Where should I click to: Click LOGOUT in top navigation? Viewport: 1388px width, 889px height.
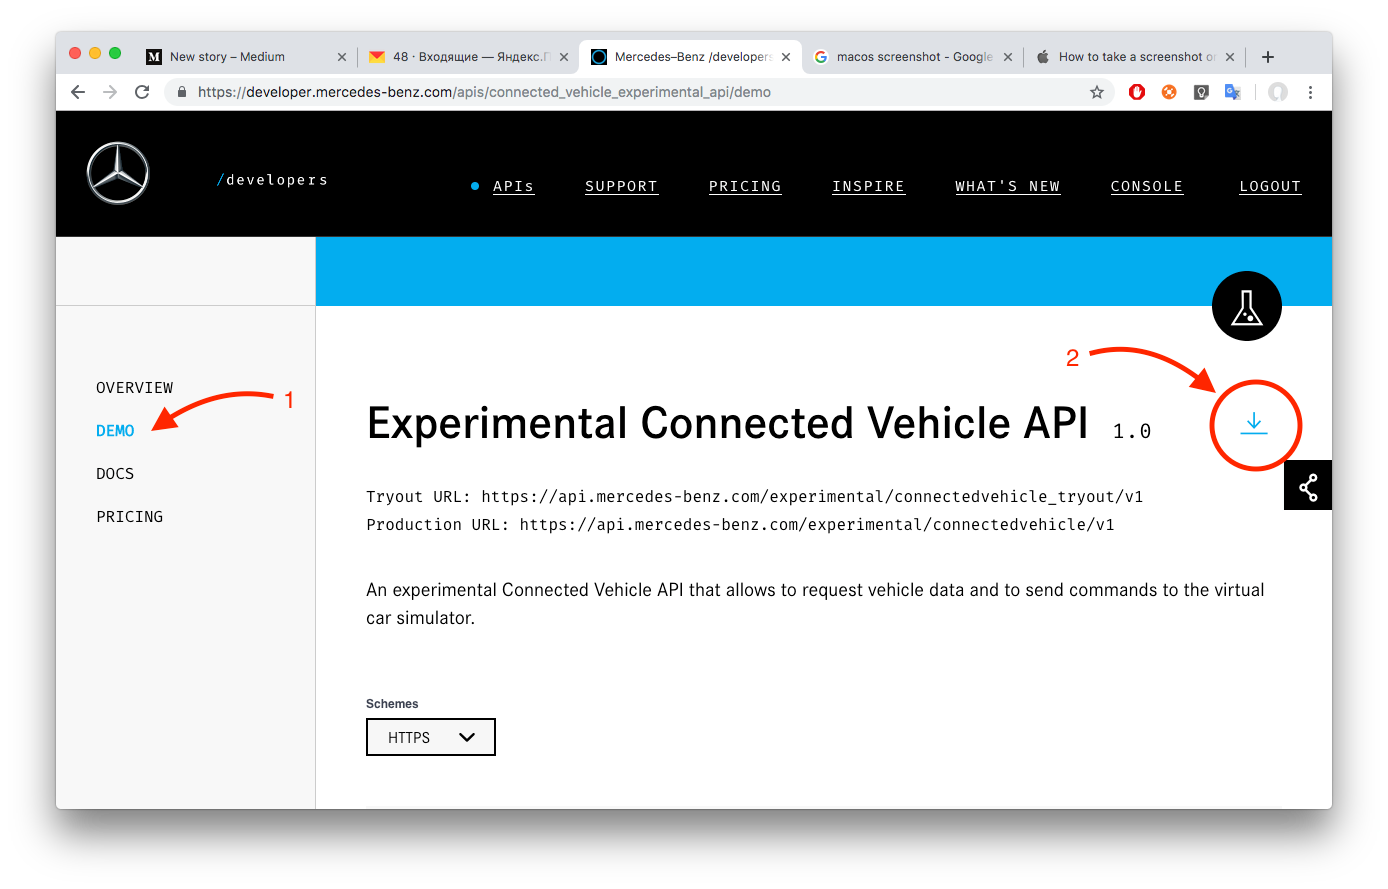[1270, 186]
